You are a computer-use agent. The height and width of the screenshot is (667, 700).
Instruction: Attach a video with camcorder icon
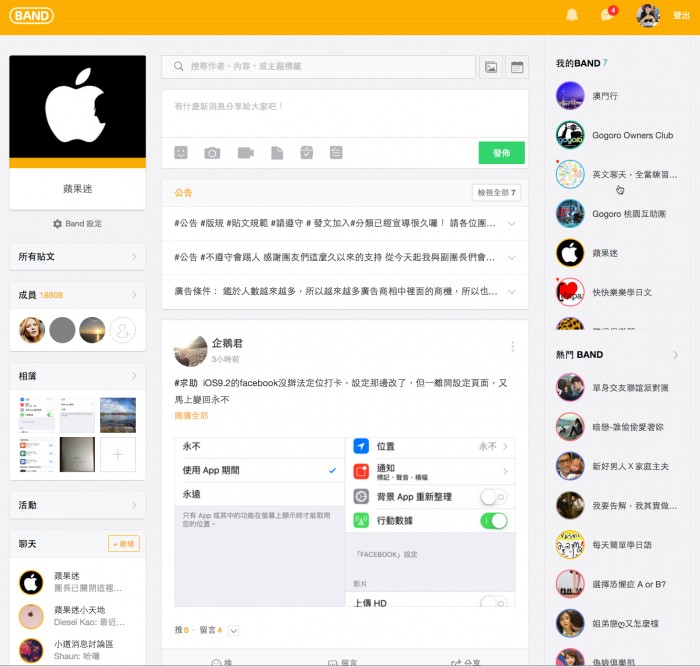246,153
